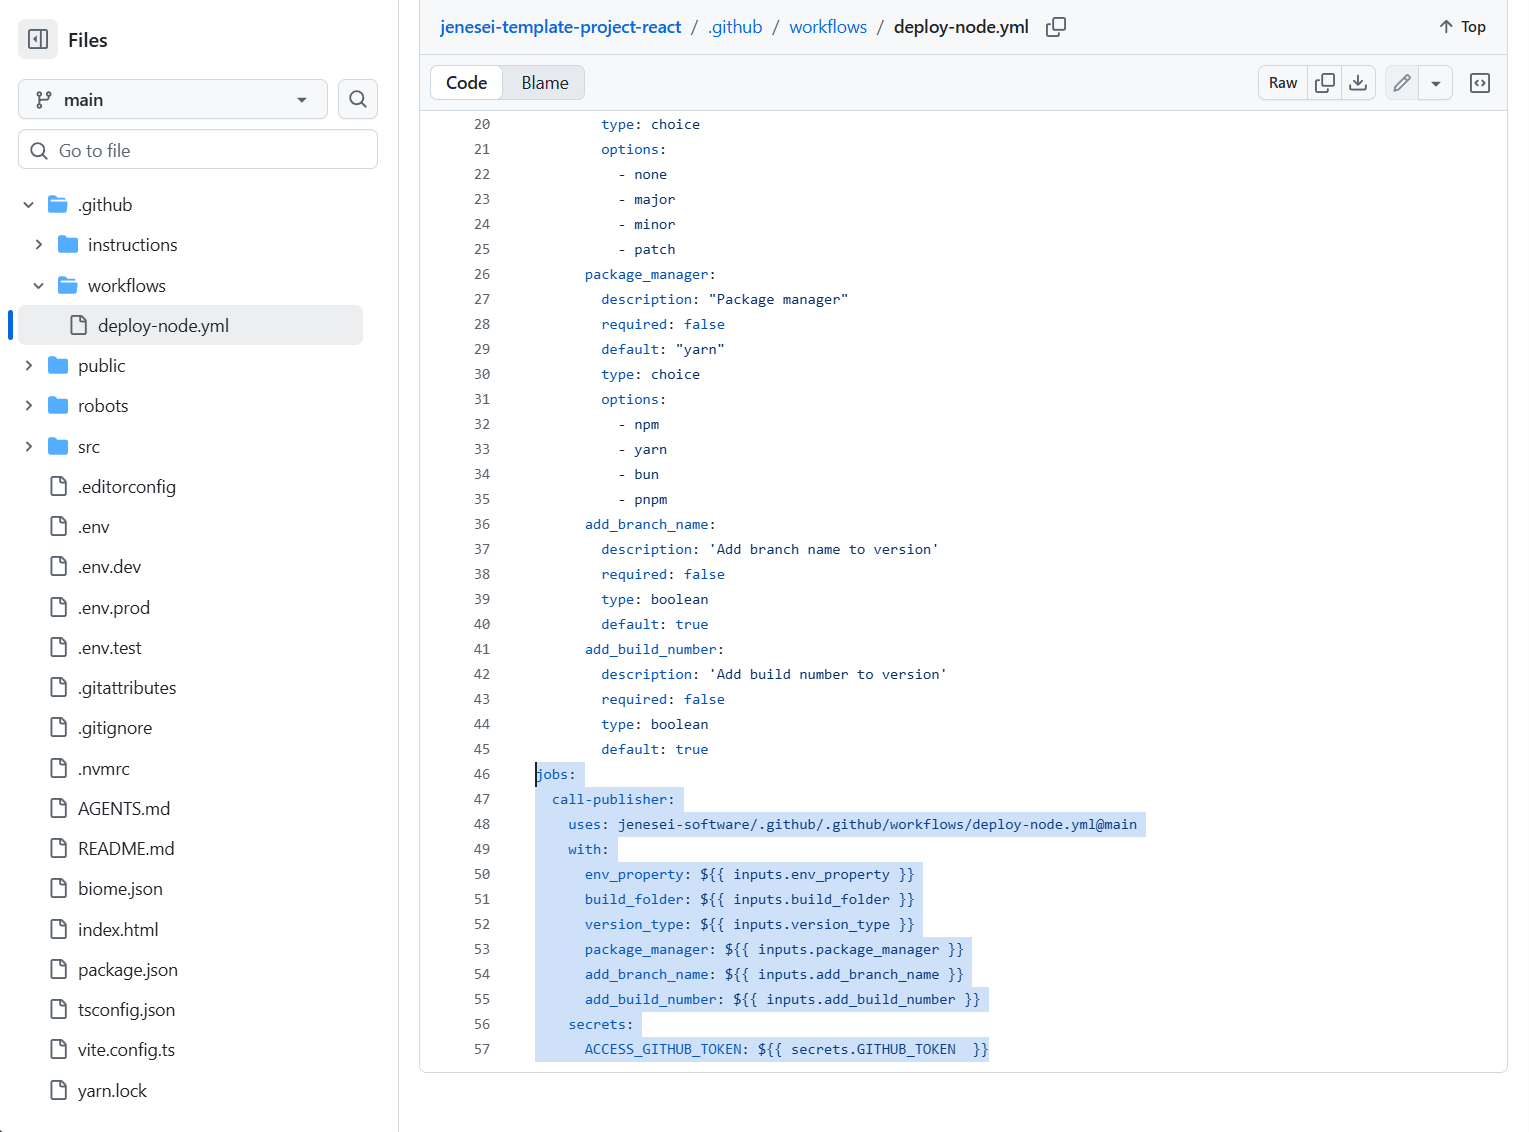The width and height of the screenshot is (1529, 1132).
Task: Select line number 46
Action: [x=482, y=774]
